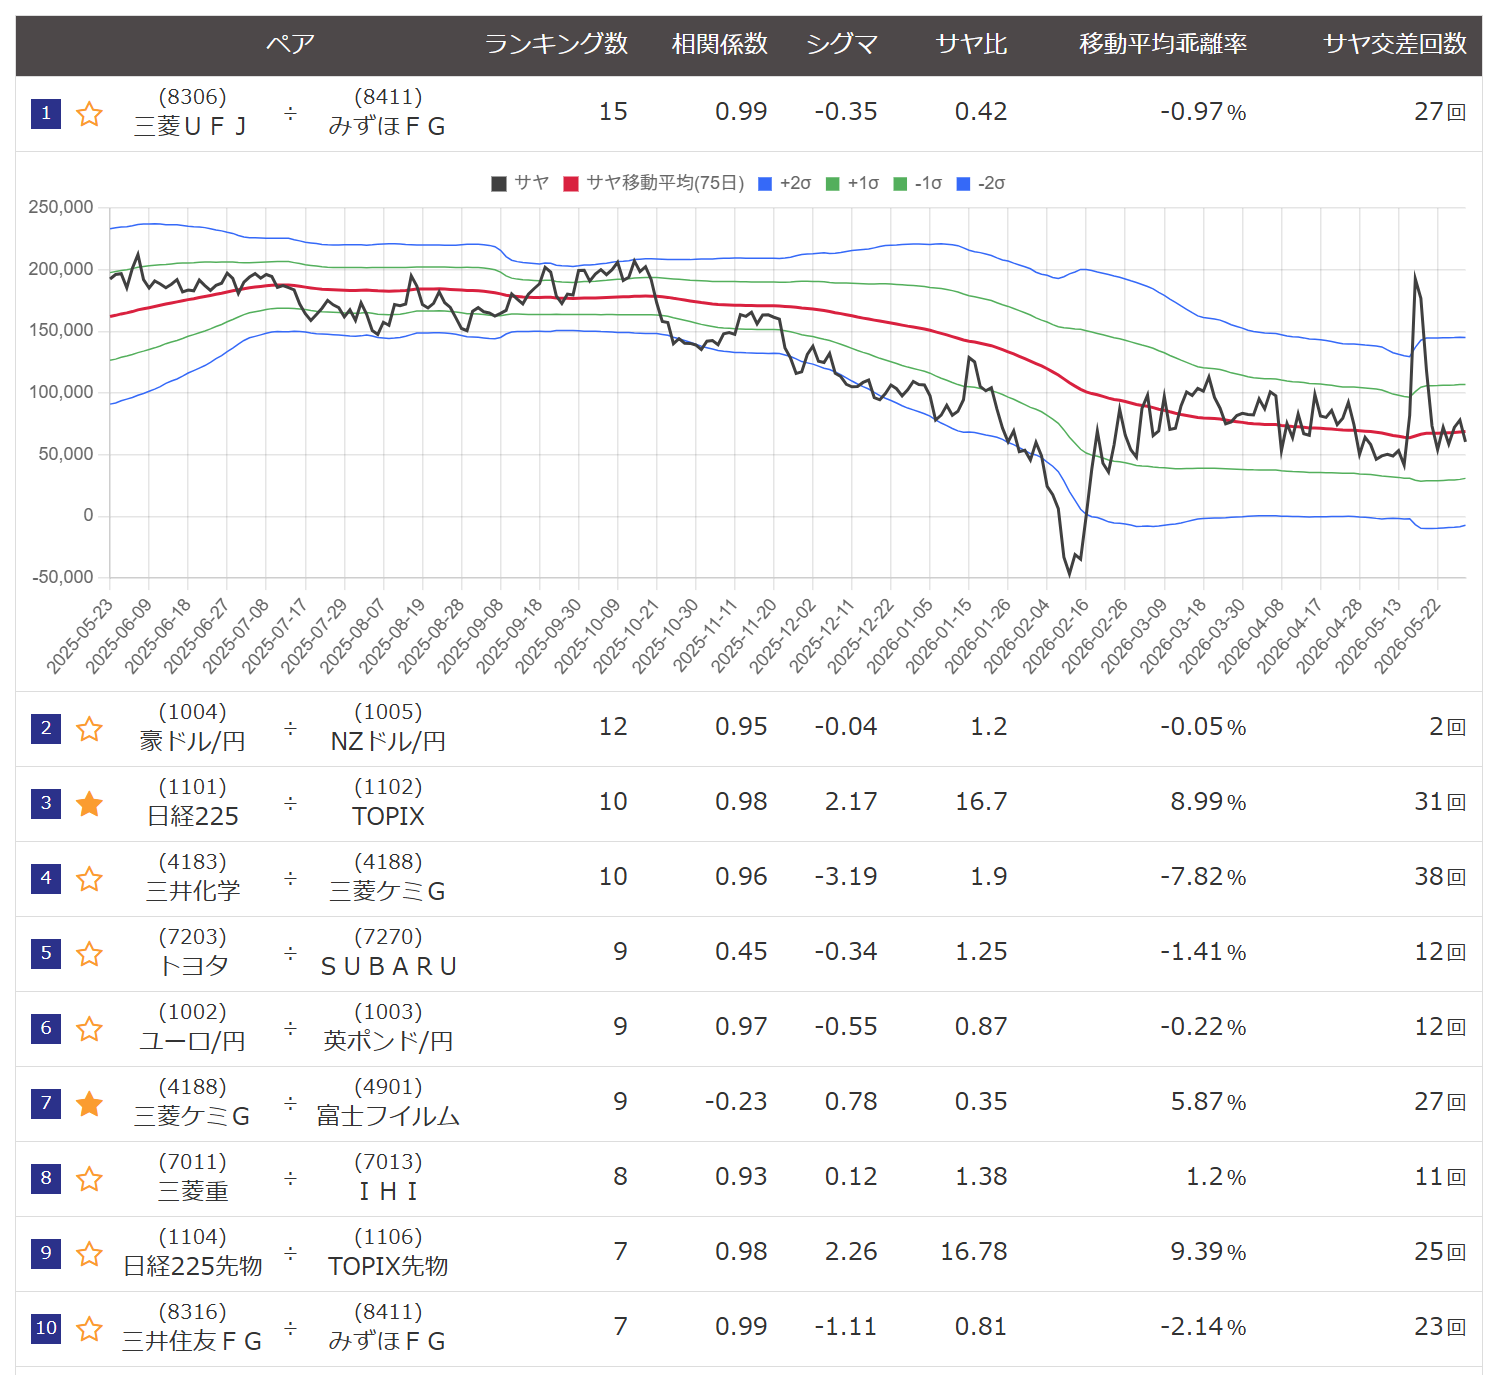This screenshot has height=1375, width=1492.
Task: Collapse row 1 三菱UFJ chart
Action: point(748,113)
